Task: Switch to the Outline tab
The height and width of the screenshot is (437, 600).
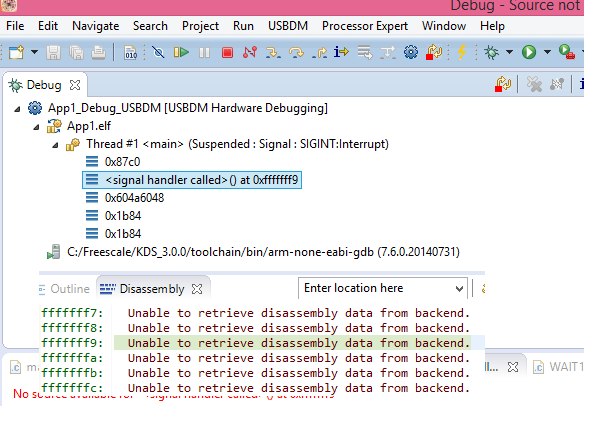Action: click(64, 289)
